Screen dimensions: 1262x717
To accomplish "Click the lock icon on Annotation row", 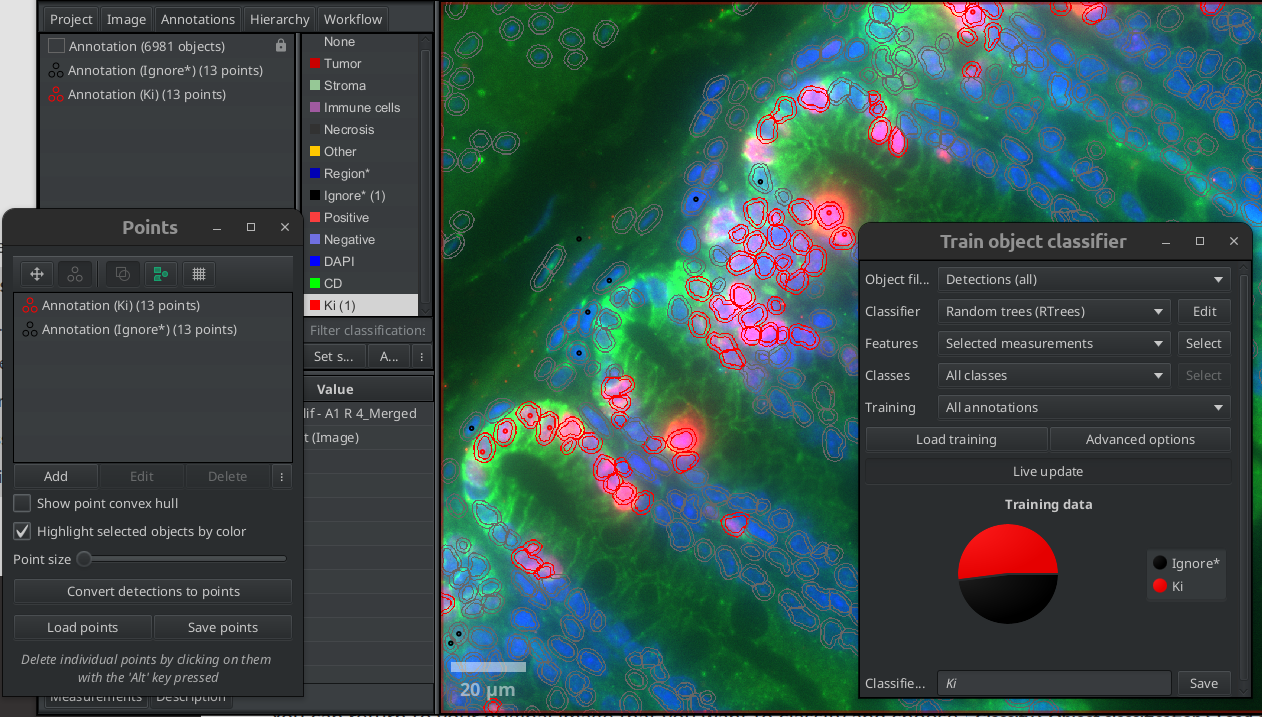I will tap(281, 46).
